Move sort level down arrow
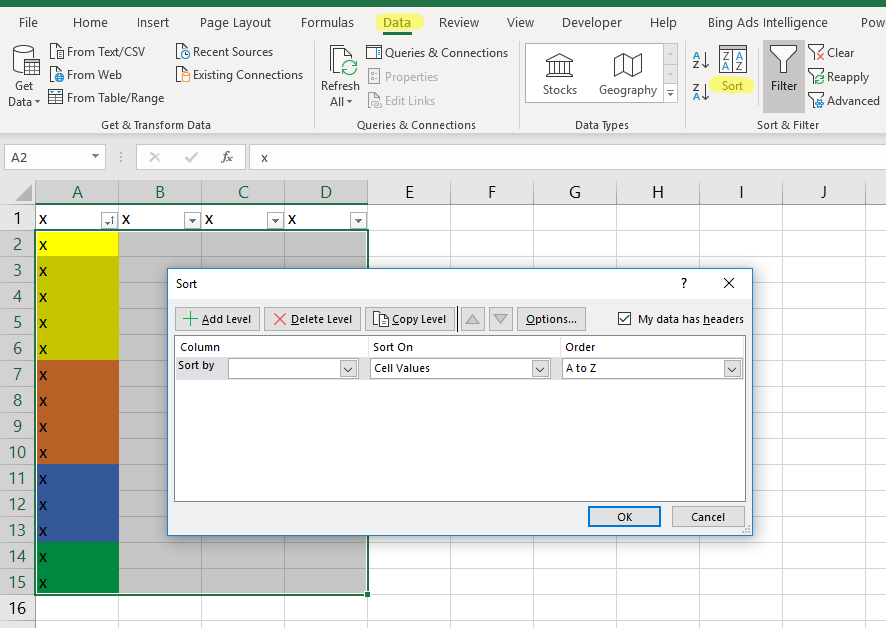 [x=501, y=319]
